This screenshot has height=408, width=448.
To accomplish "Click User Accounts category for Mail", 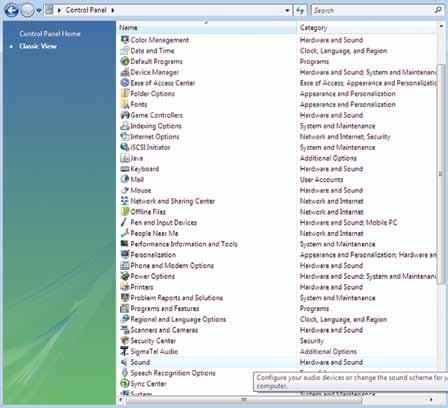I will (321, 179).
